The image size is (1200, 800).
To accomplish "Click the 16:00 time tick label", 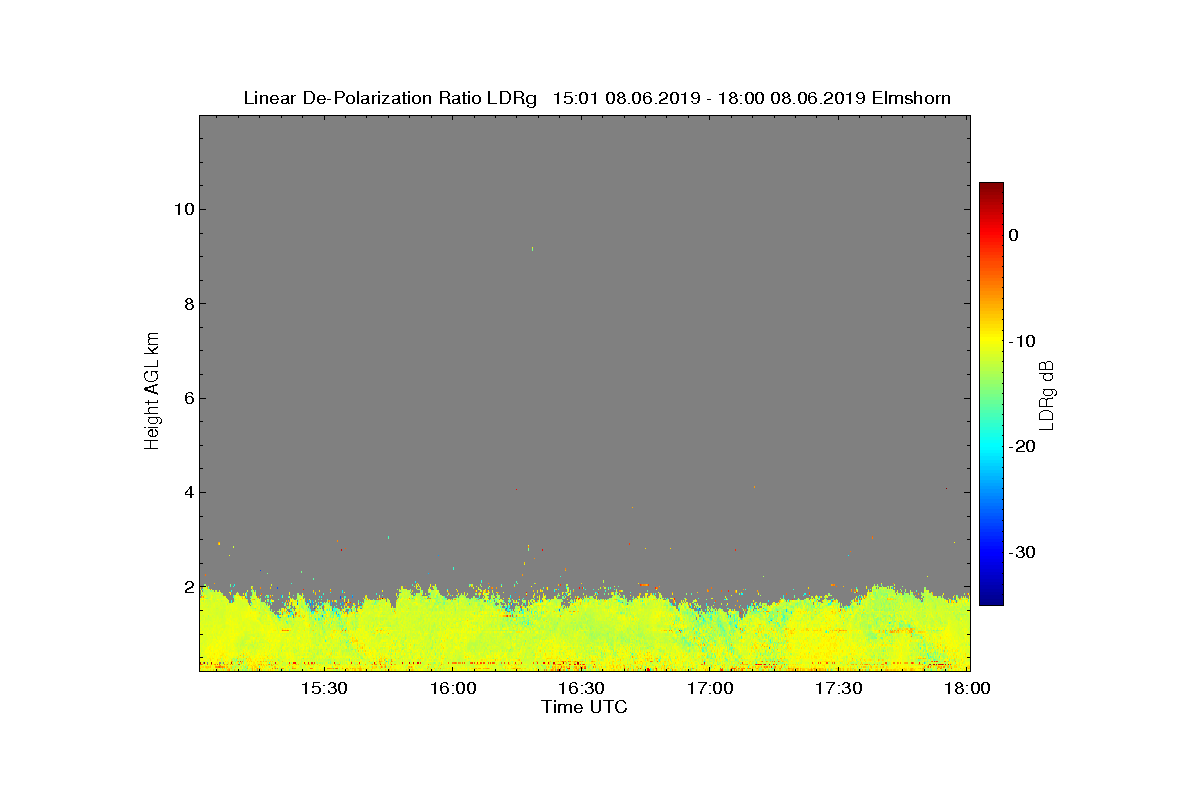I will point(452,688).
